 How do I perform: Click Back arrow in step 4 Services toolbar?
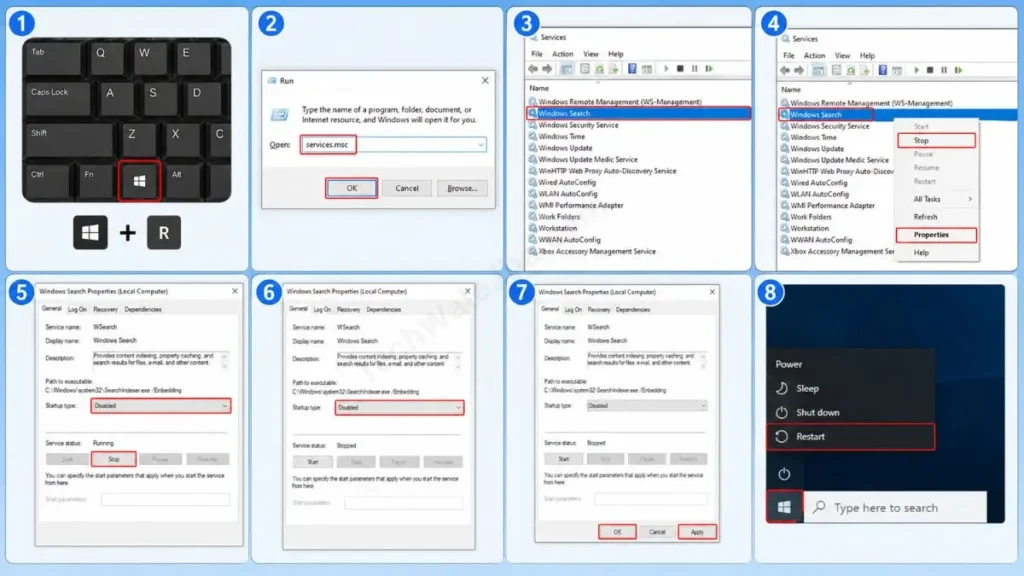coord(784,70)
